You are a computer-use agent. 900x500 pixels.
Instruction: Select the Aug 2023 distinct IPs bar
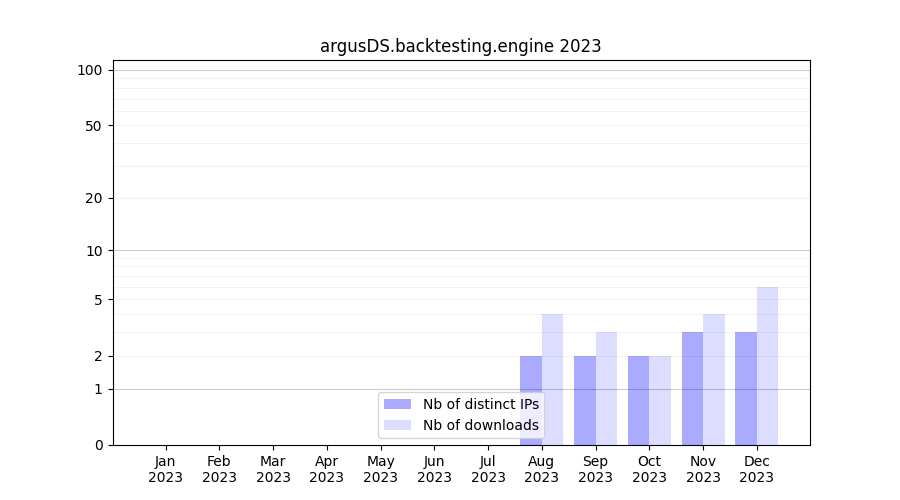[531, 400]
